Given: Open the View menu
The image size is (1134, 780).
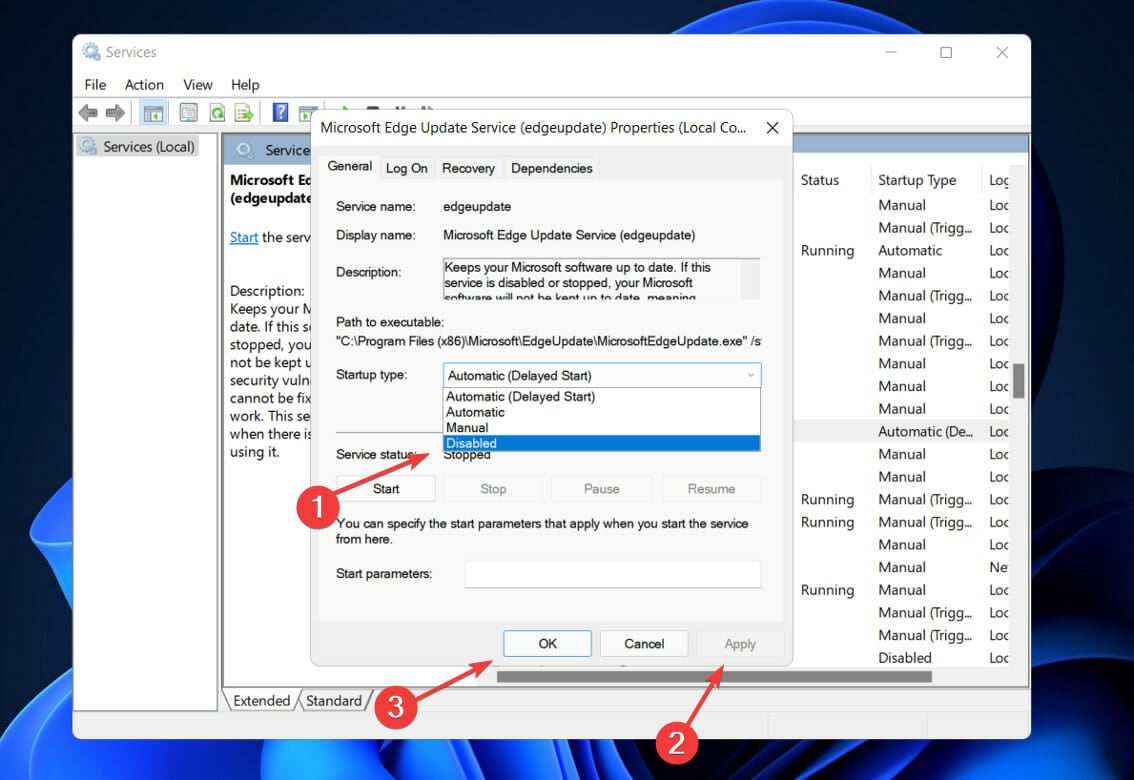Looking at the screenshot, I should pyautogui.click(x=197, y=85).
